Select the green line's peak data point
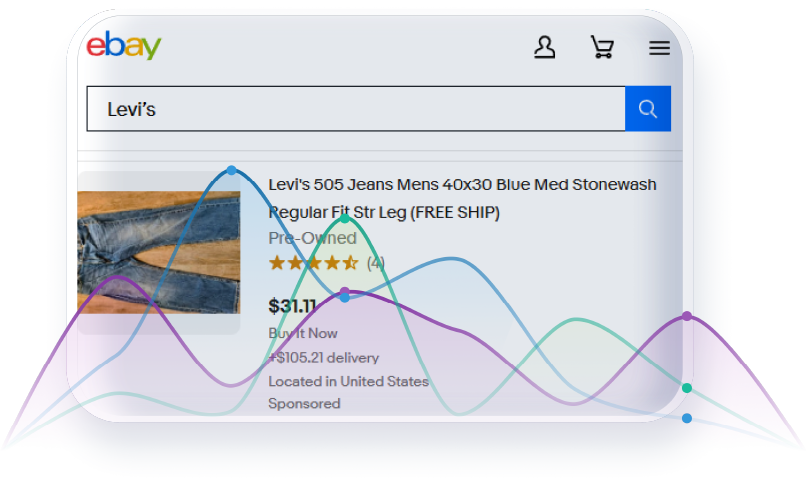Viewport: 808px width, 485px height. pyautogui.click(x=344, y=217)
